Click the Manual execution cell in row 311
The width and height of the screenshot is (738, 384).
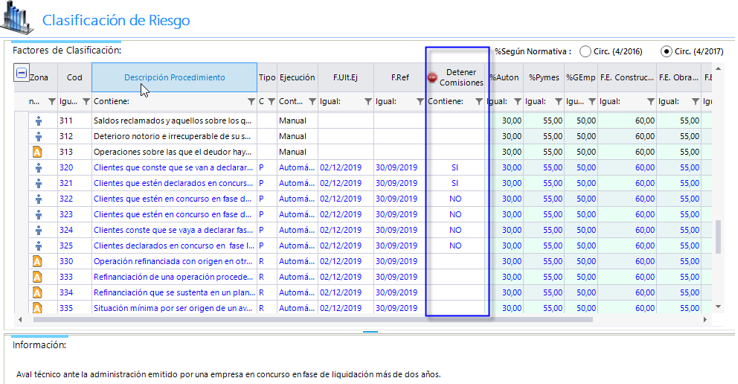(297, 121)
